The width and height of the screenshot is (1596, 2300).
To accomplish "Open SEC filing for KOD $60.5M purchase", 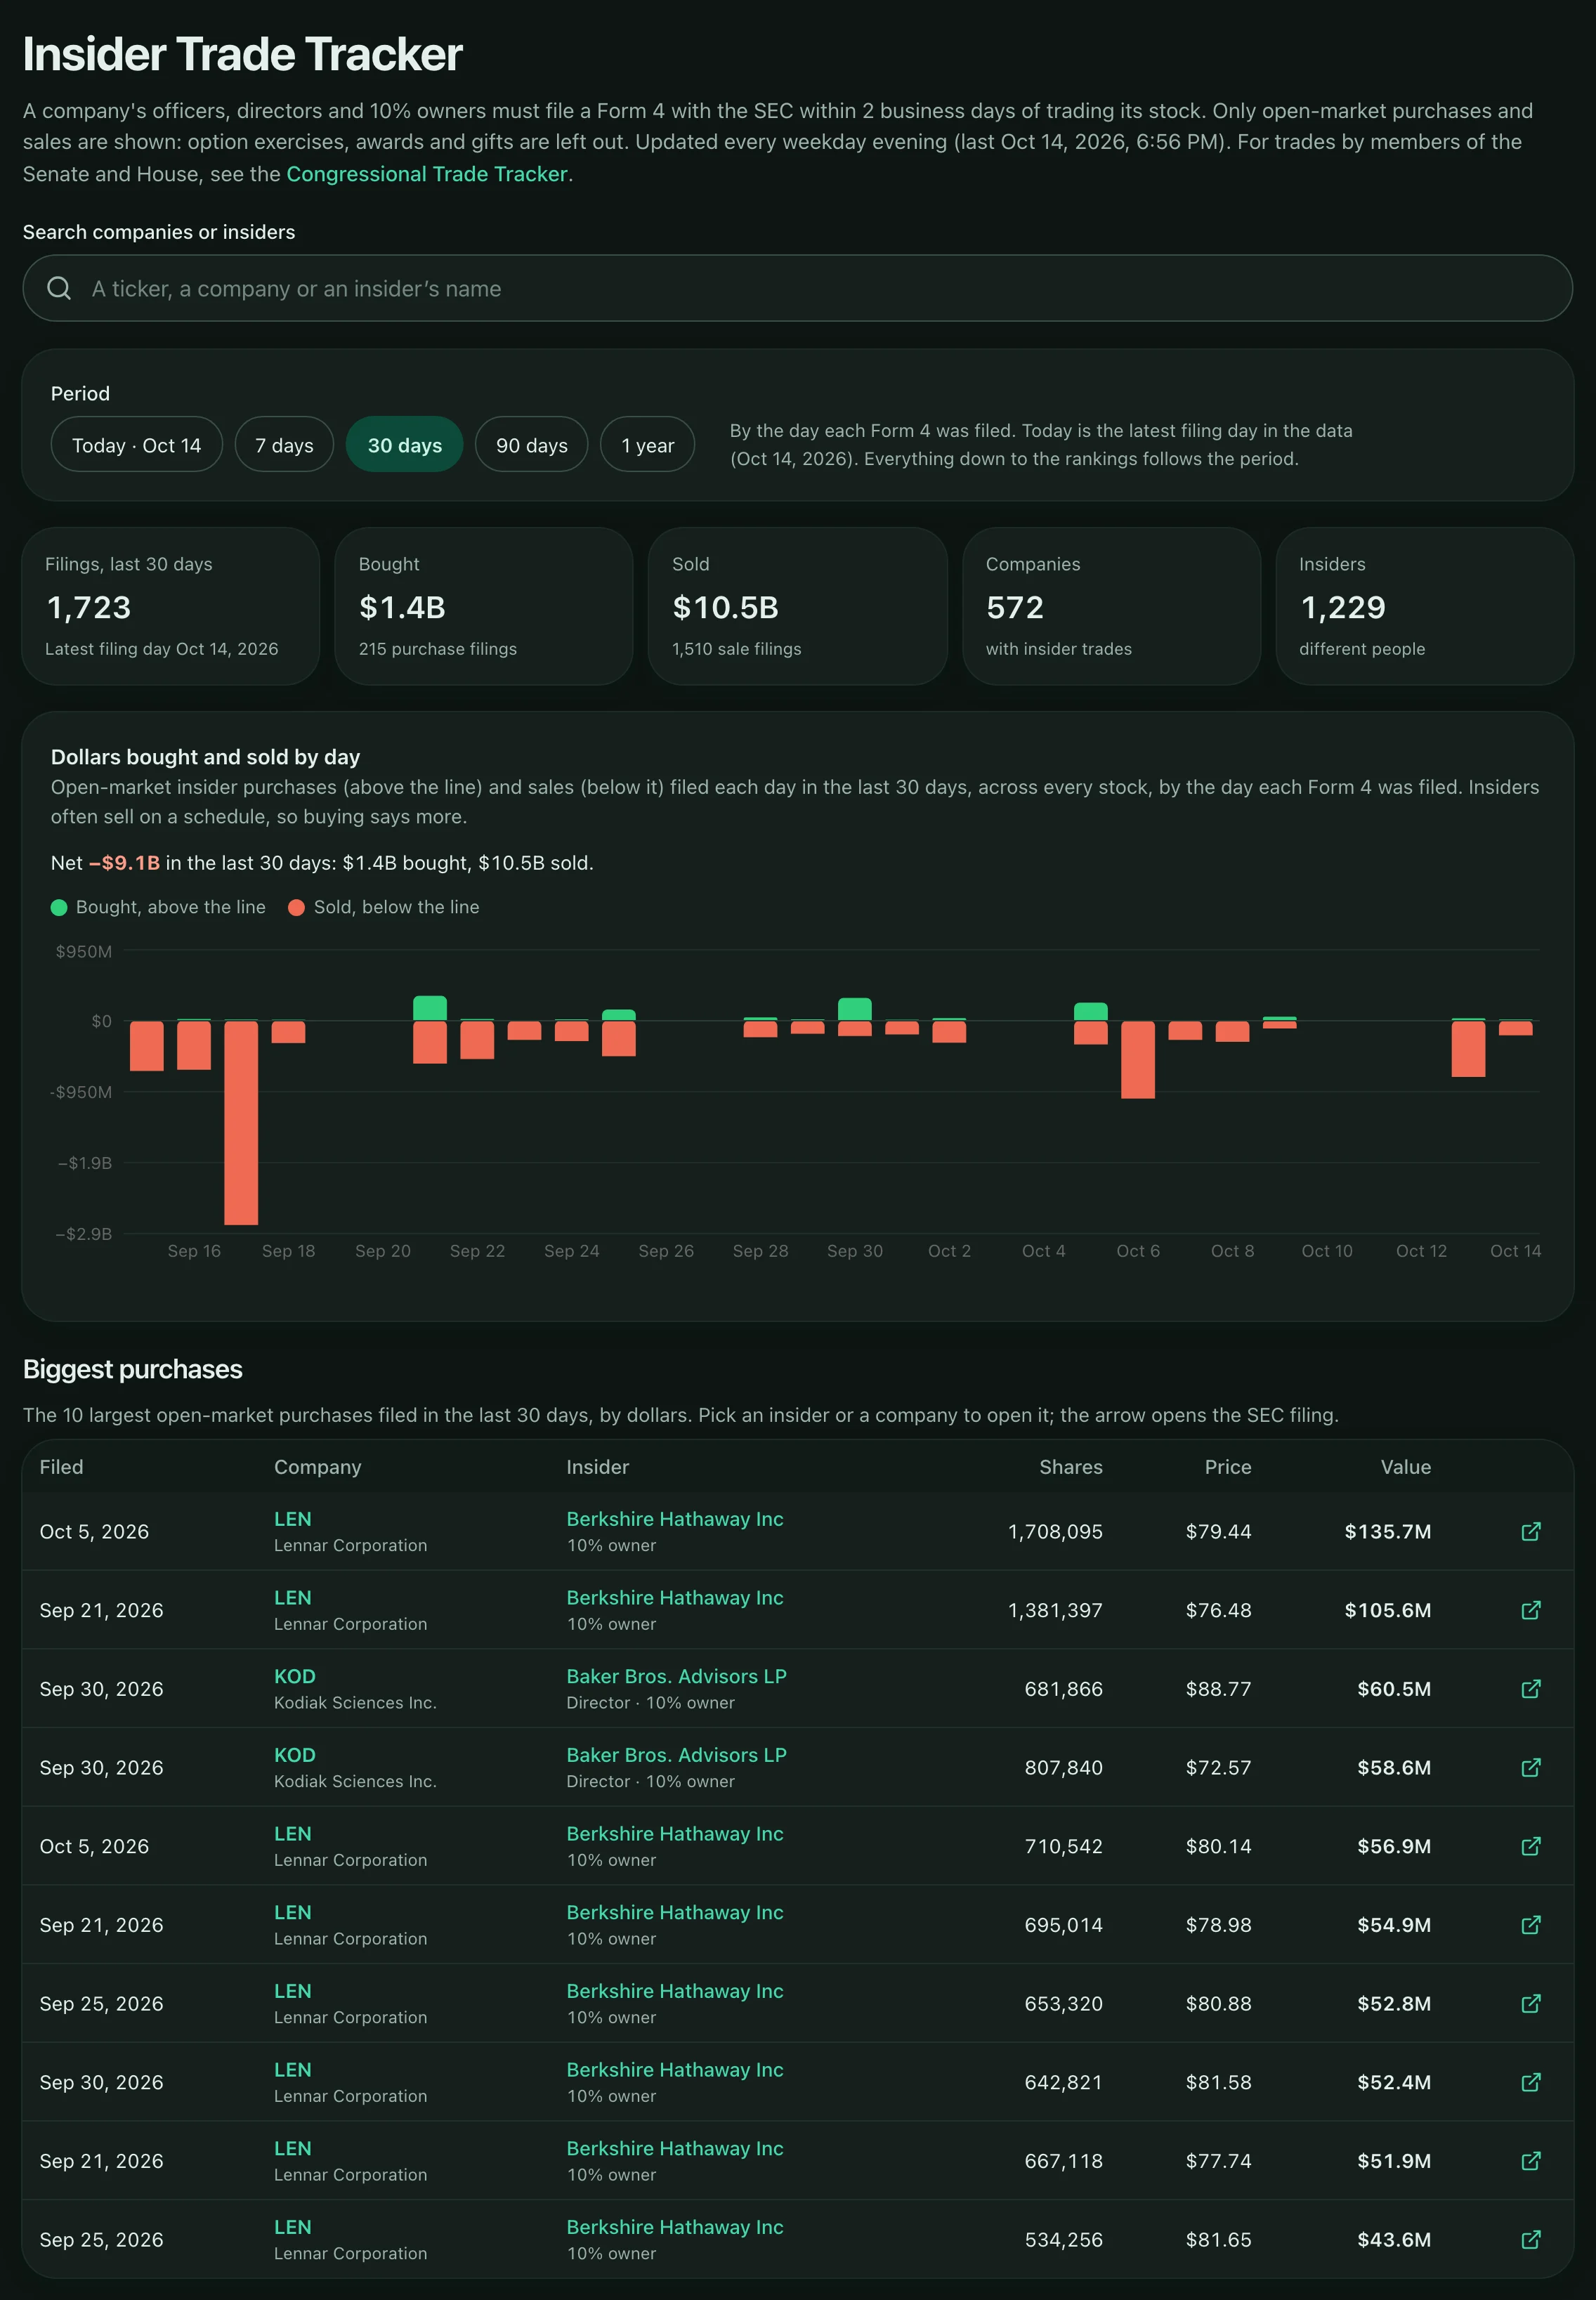I will pos(1530,1689).
